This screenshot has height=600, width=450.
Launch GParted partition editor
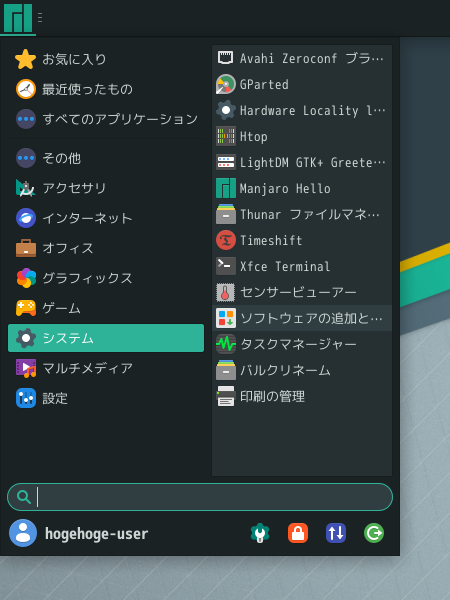point(302,84)
